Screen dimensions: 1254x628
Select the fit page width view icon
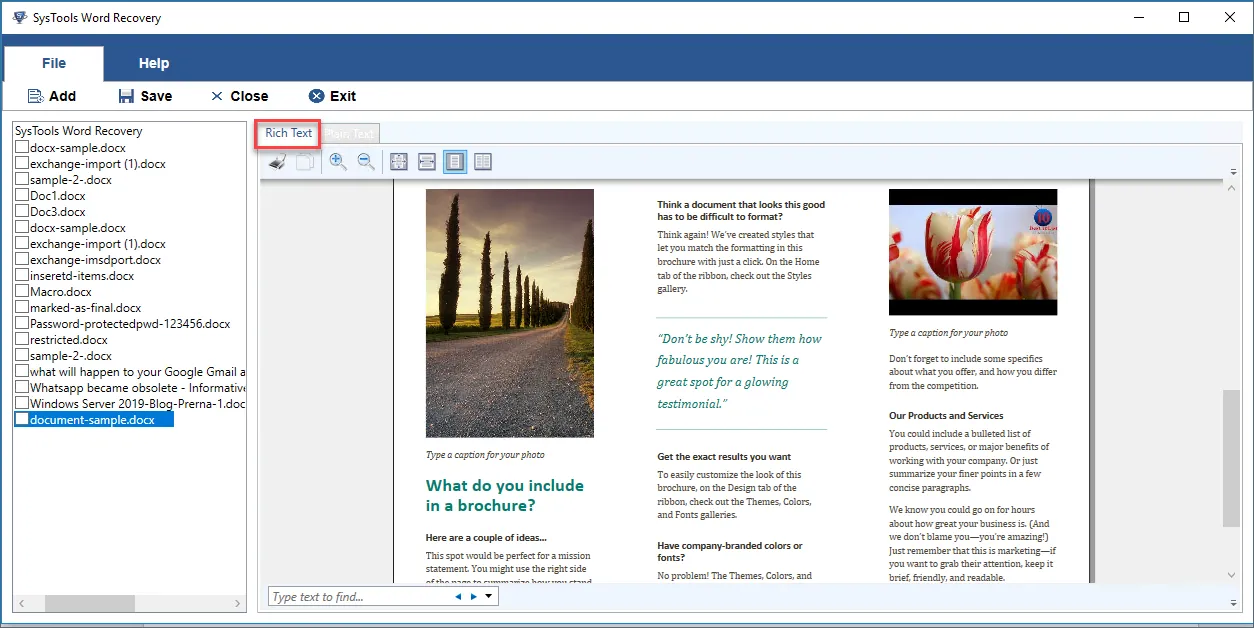click(x=426, y=161)
